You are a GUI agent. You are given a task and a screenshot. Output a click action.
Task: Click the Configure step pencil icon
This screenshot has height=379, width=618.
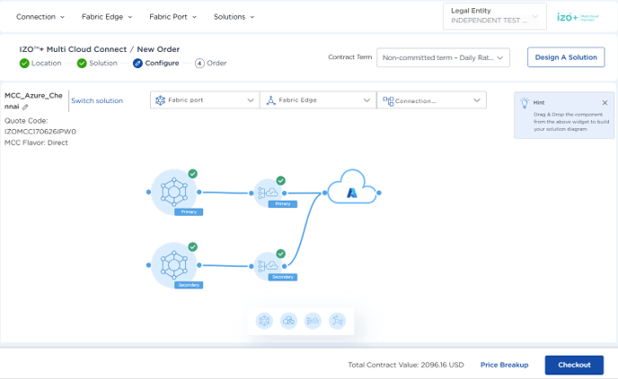pos(138,63)
